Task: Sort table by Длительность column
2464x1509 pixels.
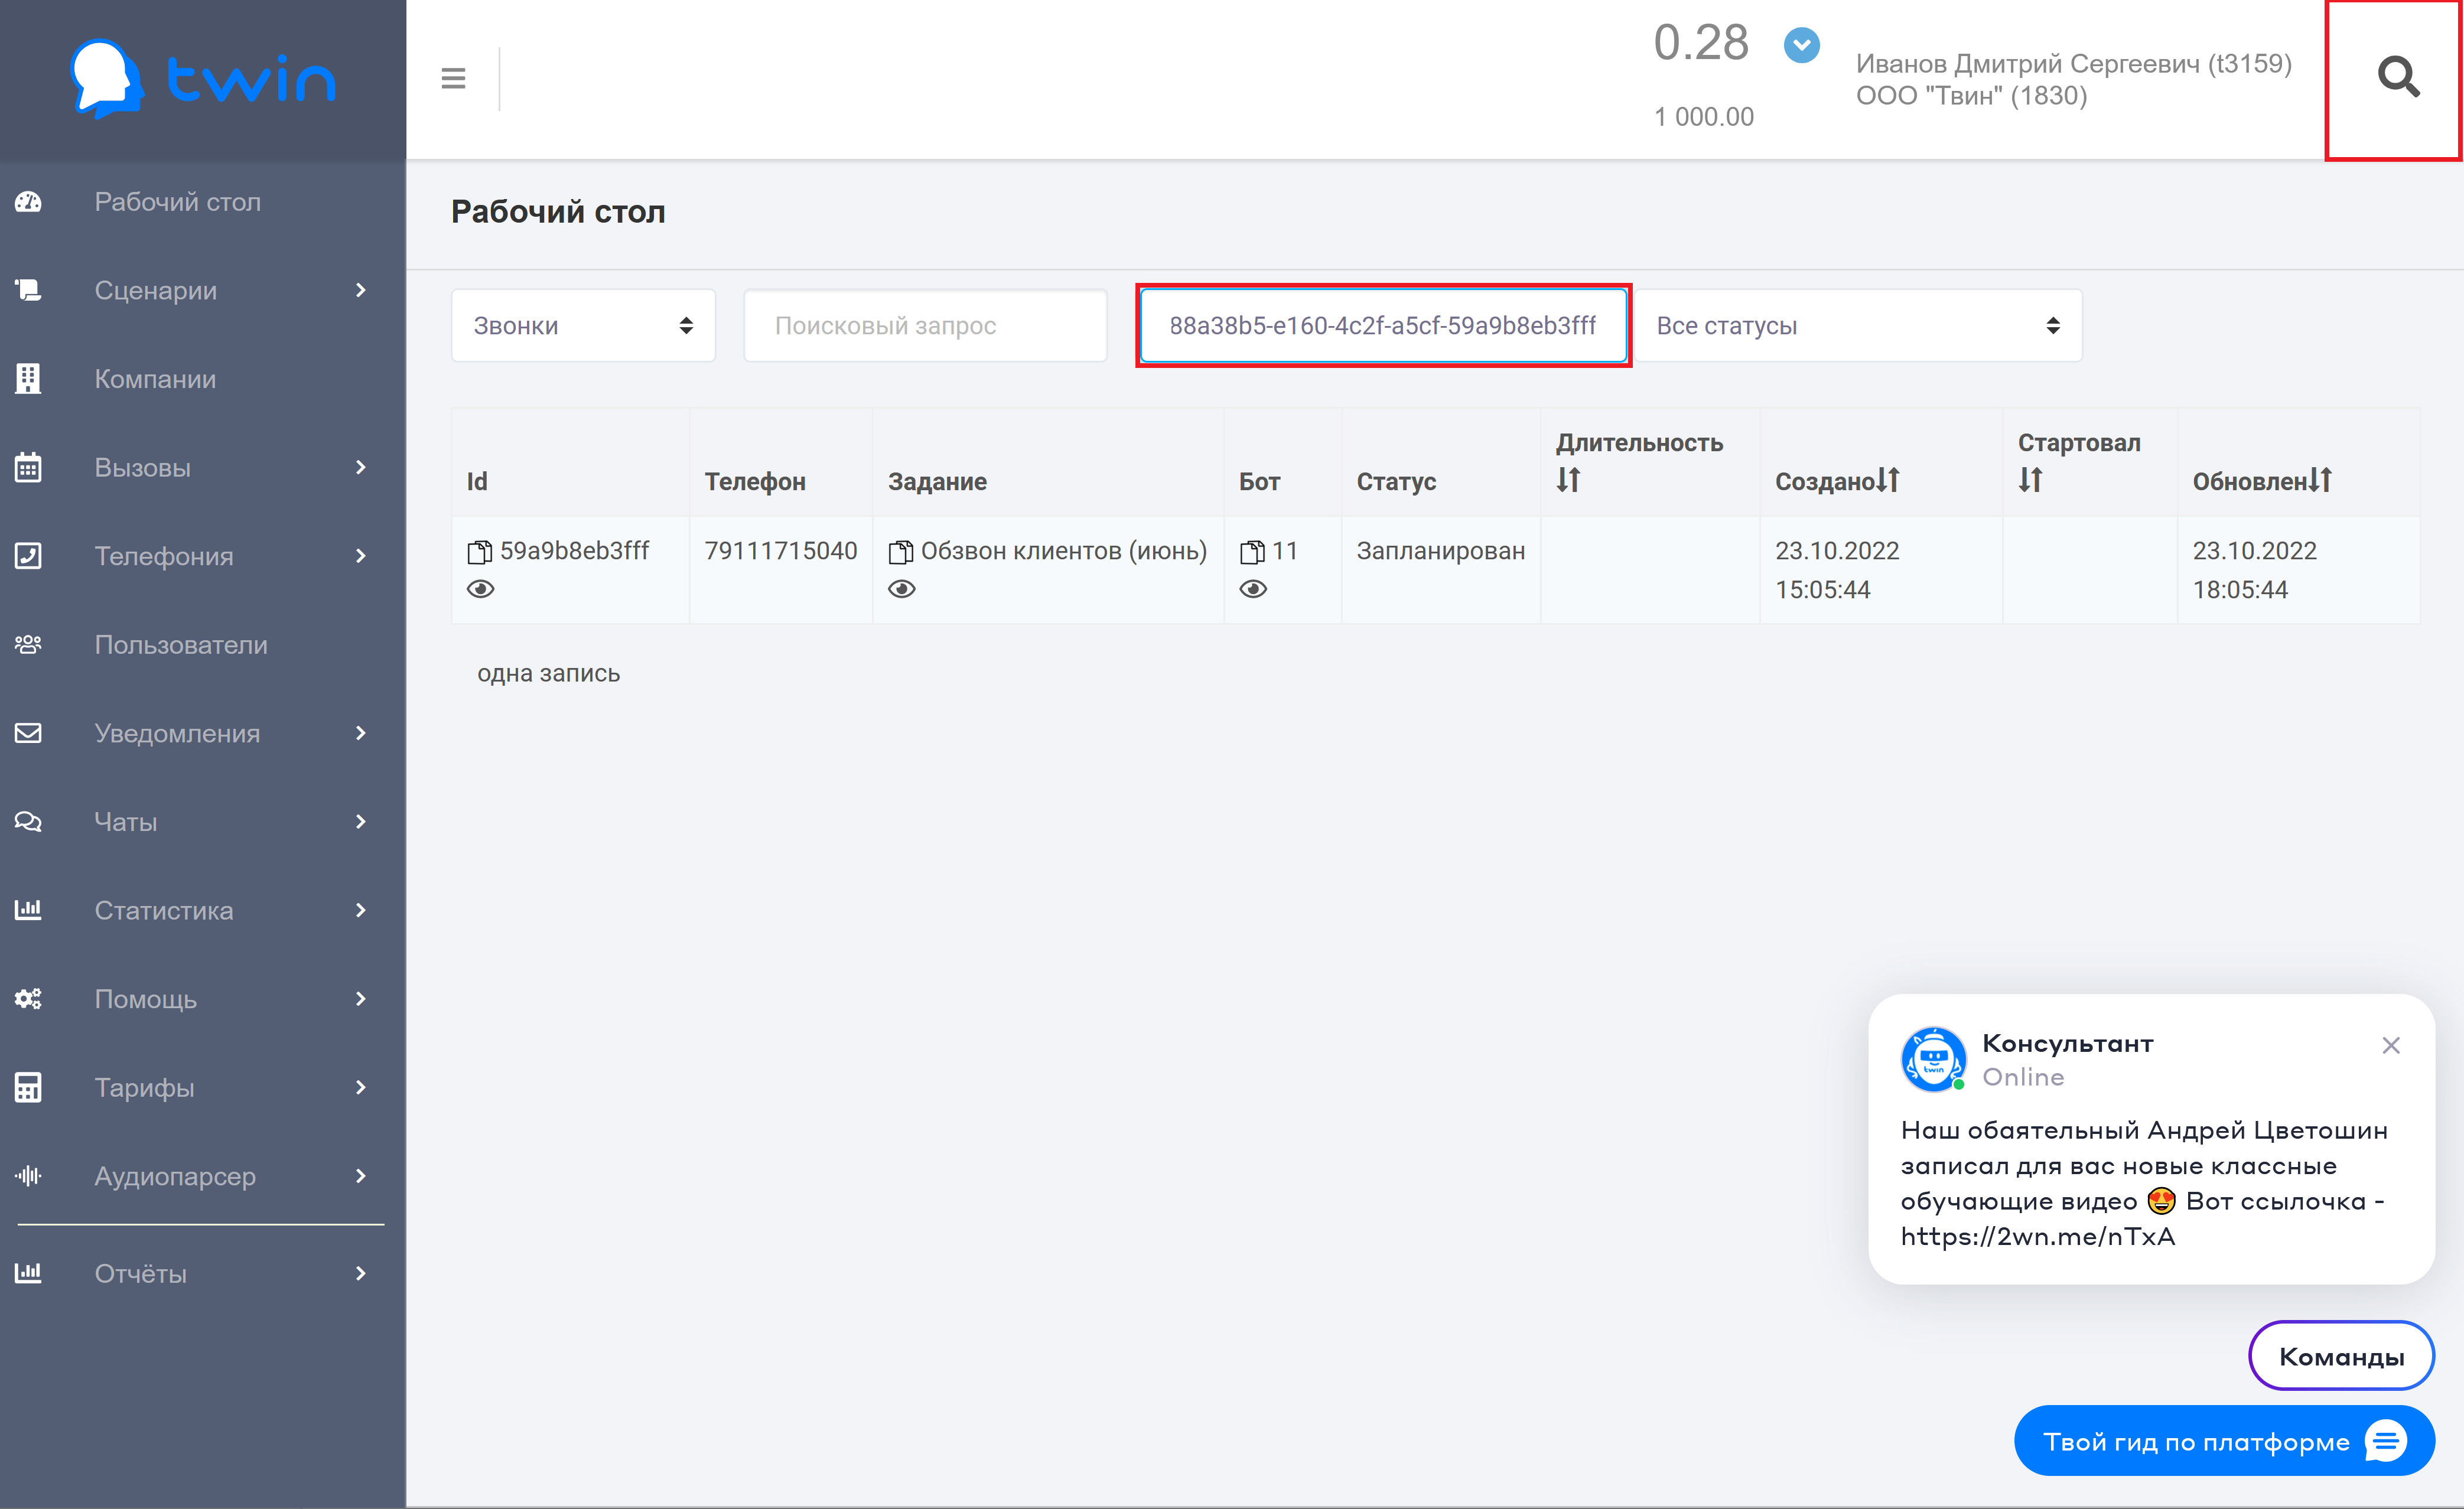Action: [1568, 481]
